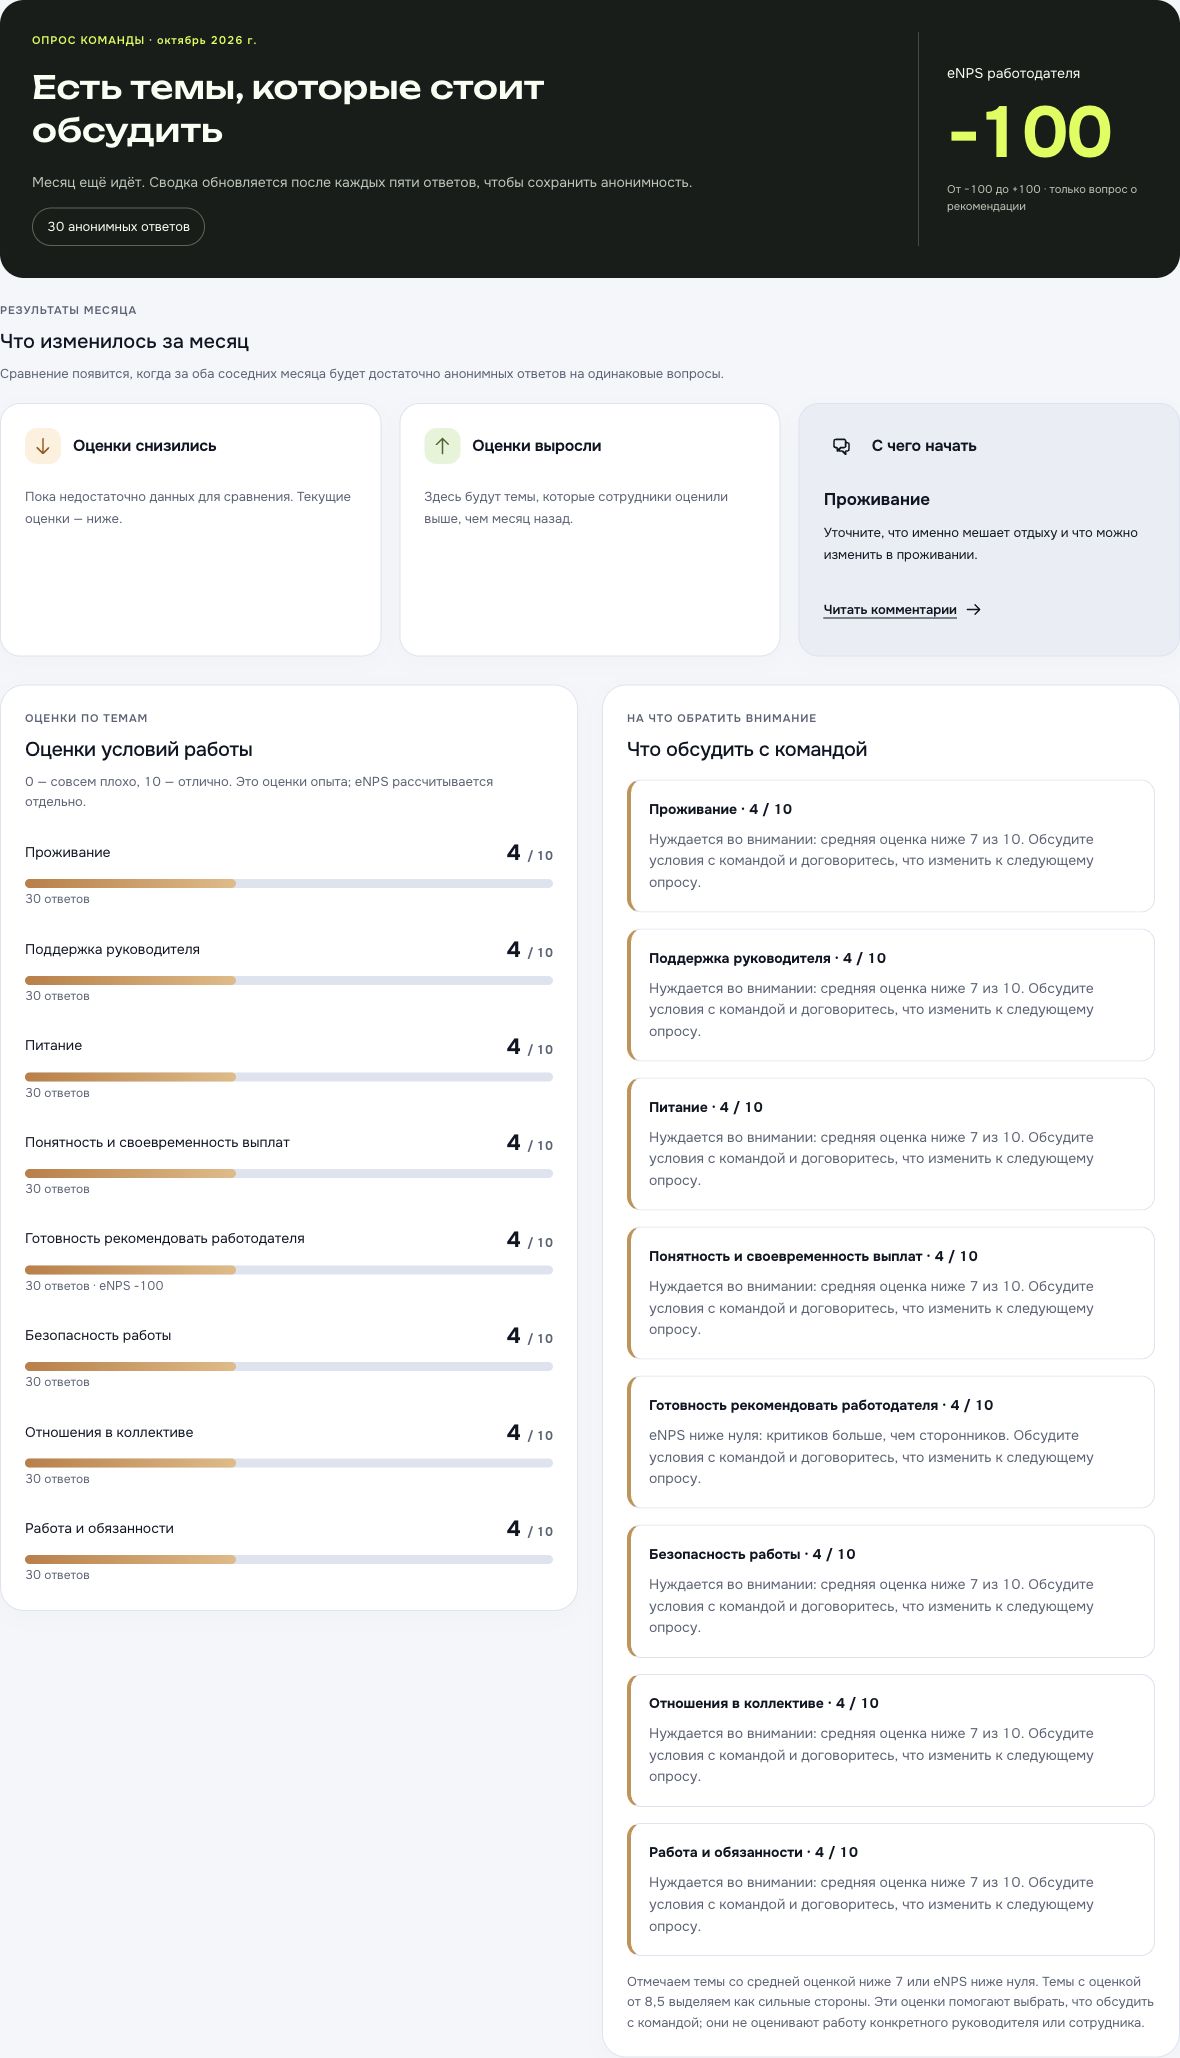The image size is (1180, 2058).
Task: Click the Проживание heading in the С чего начать card
Action: click(877, 499)
